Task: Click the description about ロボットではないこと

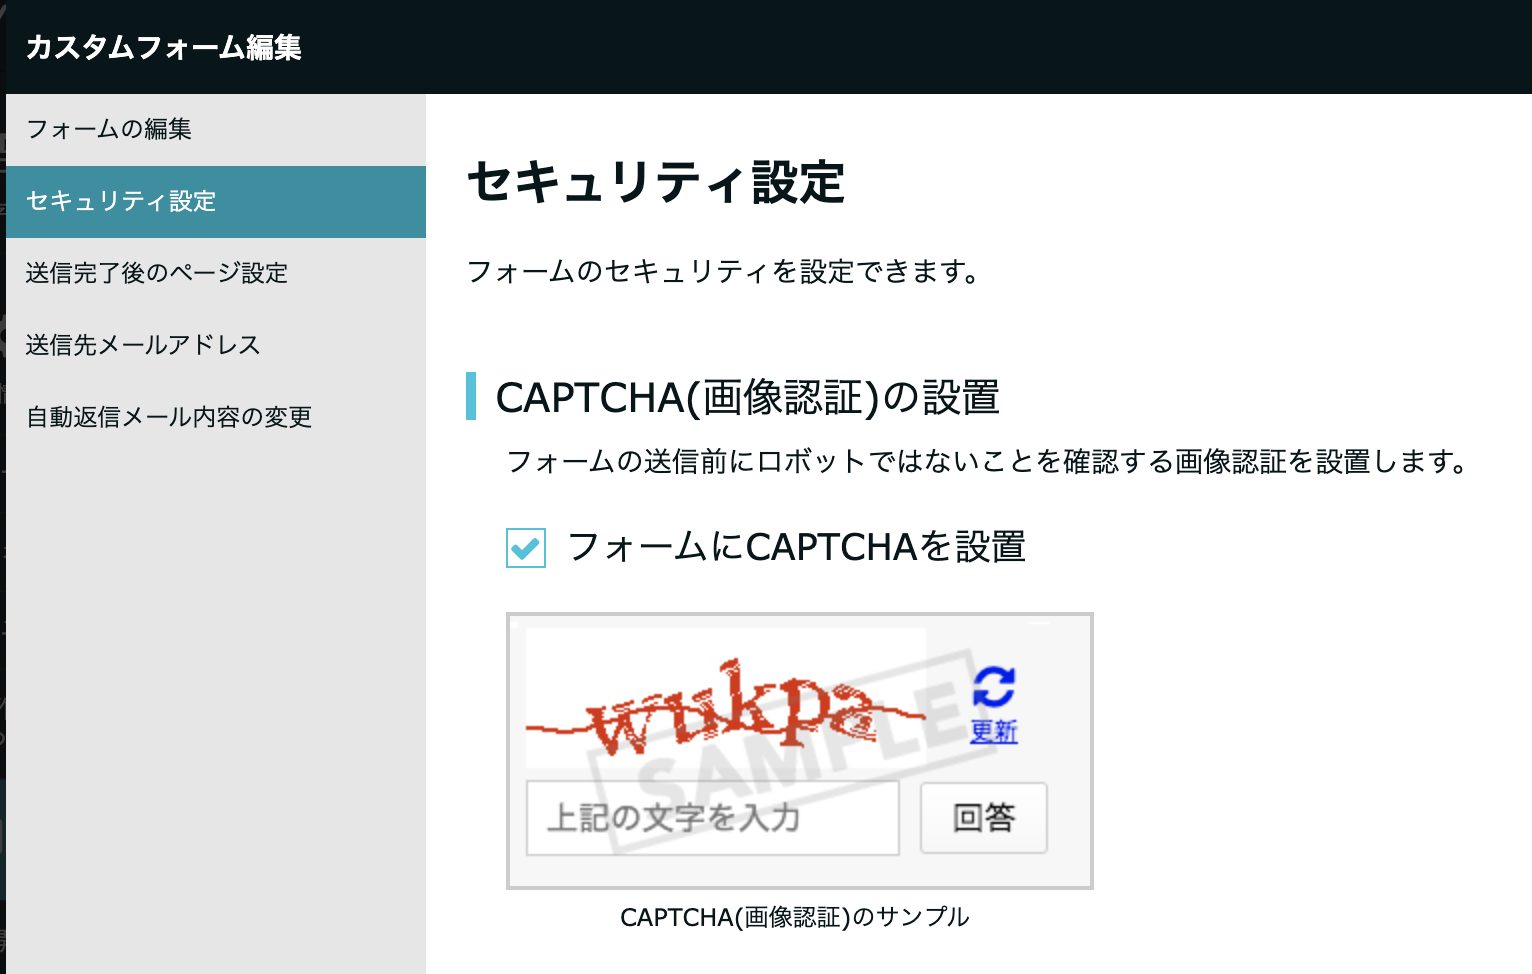Action: click(987, 461)
